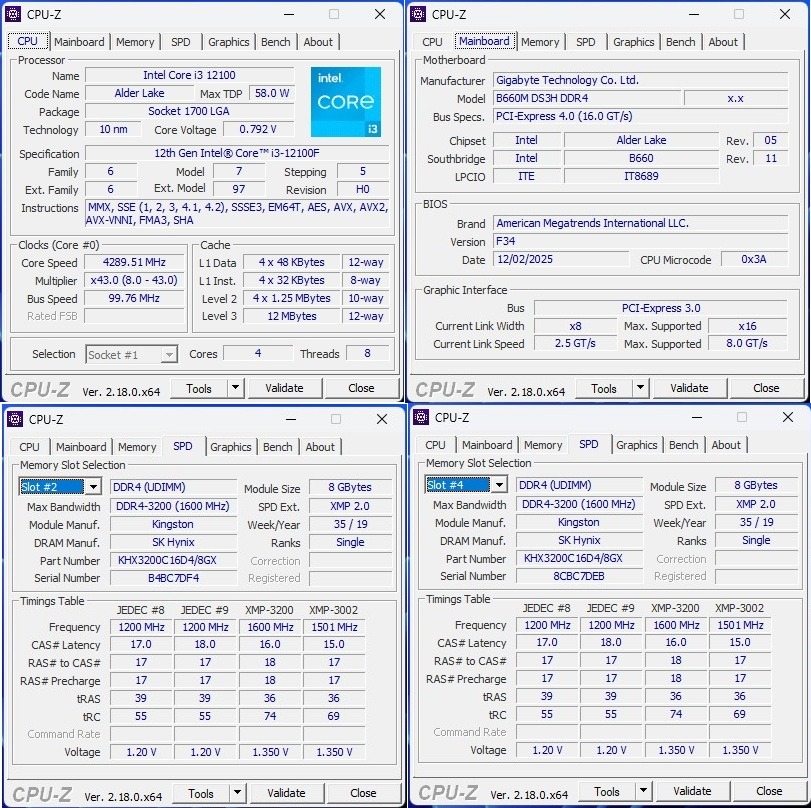
Task: Click CPU-Z app icon in top-left CPU window
Action: click(13, 14)
